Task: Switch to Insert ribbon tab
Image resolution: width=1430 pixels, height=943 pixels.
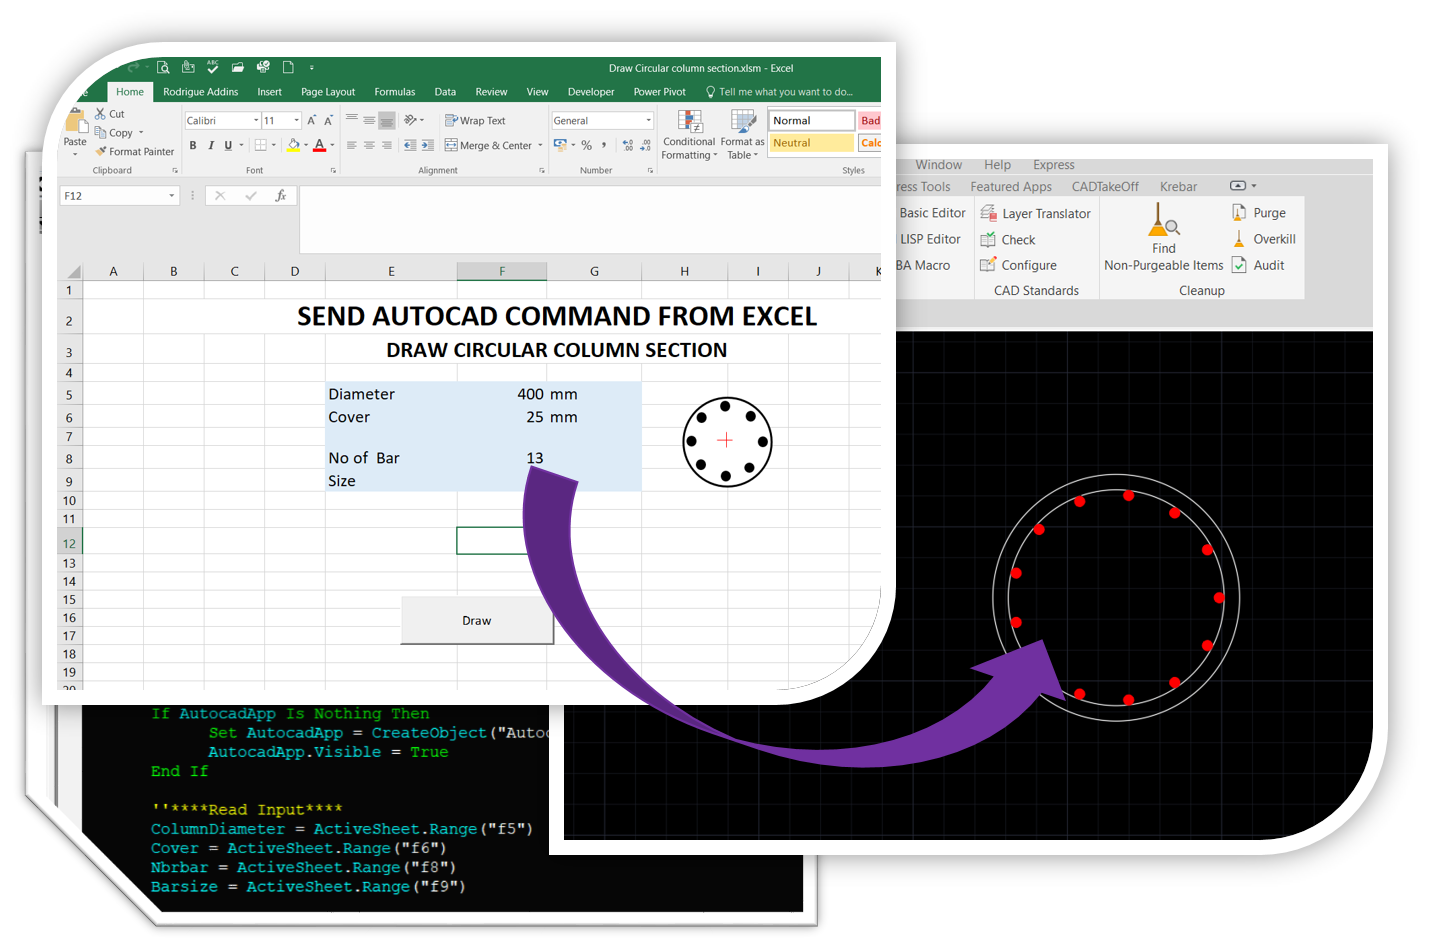Action: coord(269,92)
